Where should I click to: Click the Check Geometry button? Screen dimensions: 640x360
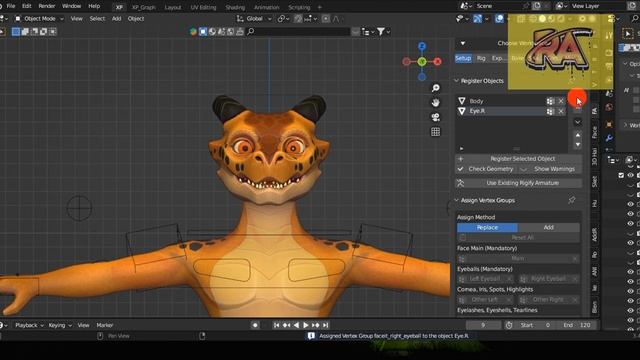(x=486, y=169)
